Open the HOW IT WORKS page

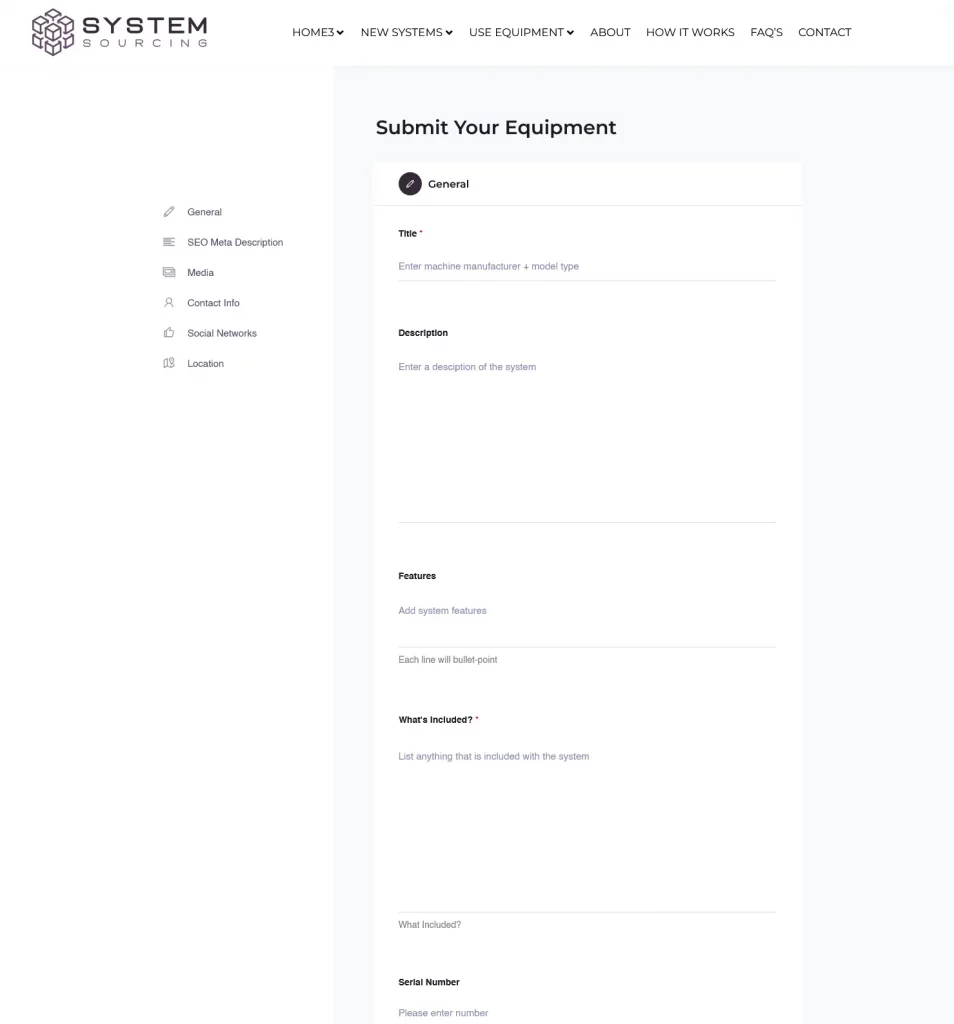pos(690,32)
